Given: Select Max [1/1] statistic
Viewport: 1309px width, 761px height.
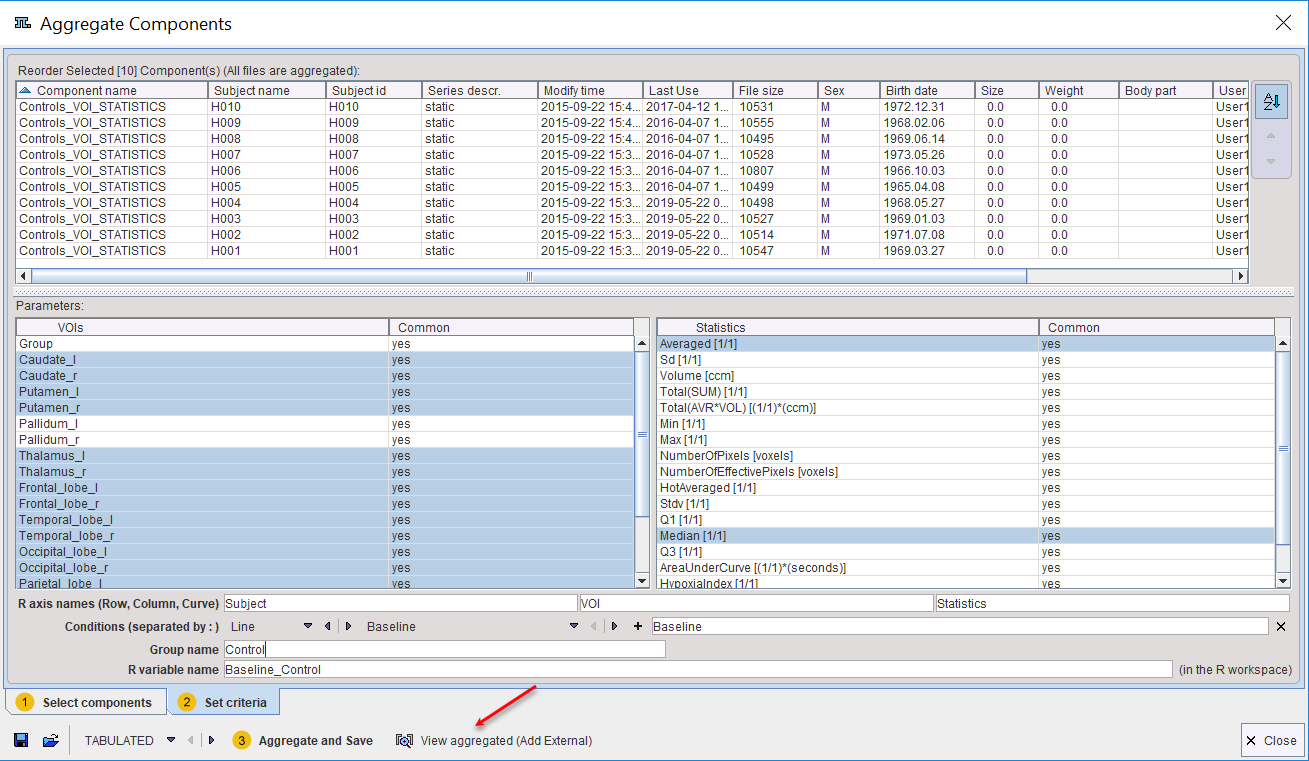Looking at the screenshot, I should click(x=966, y=440).
